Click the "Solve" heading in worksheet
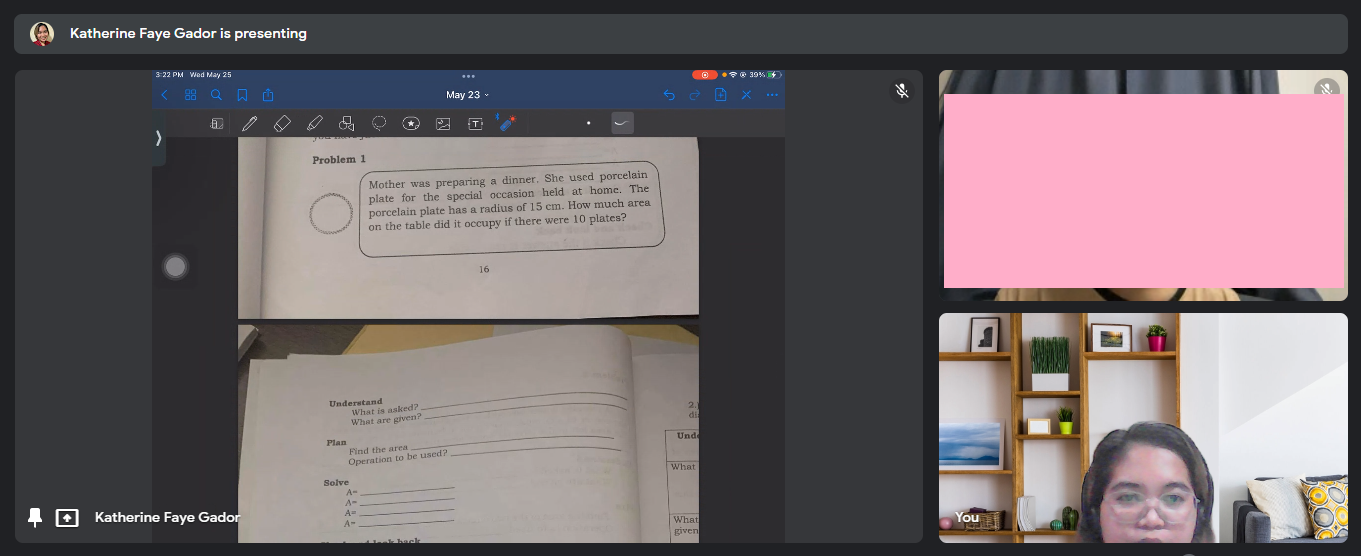The height and width of the screenshot is (556, 1361). [x=336, y=483]
